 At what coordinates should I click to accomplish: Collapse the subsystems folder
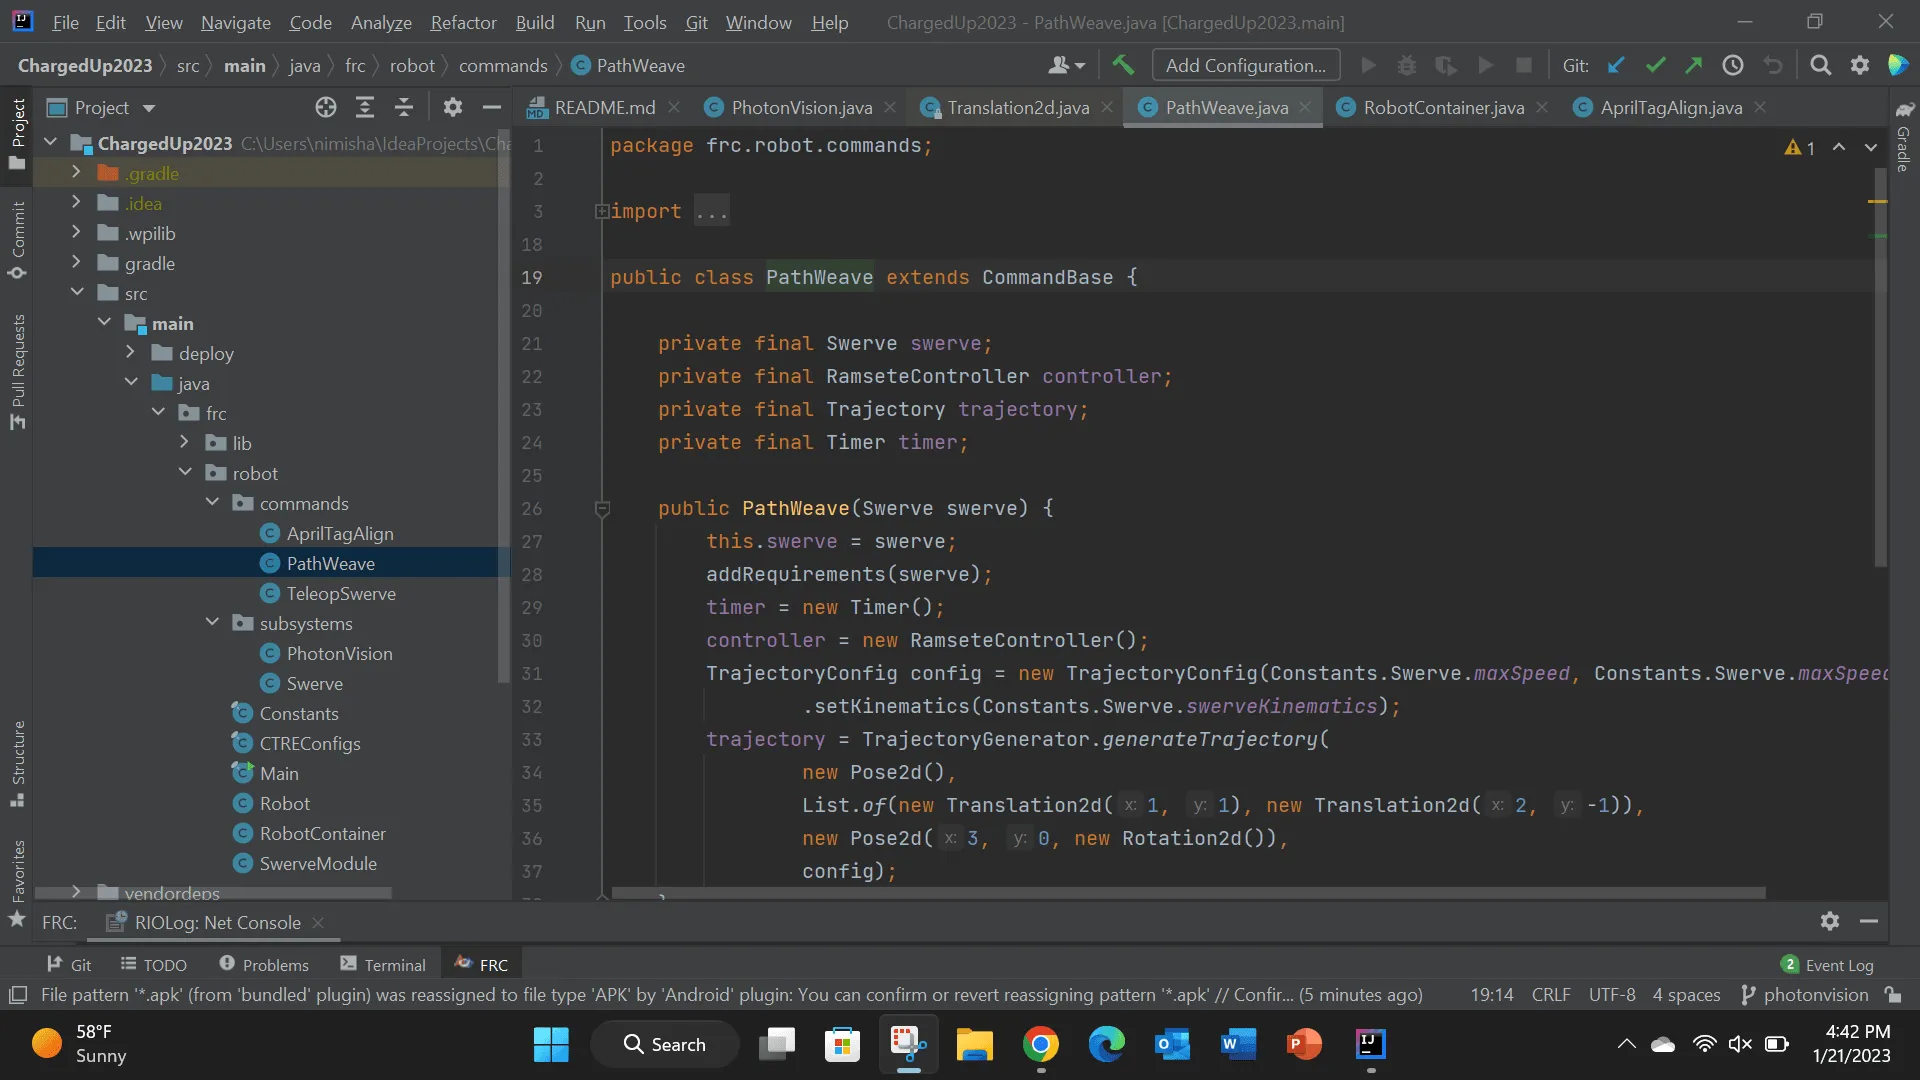click(212, 622)
